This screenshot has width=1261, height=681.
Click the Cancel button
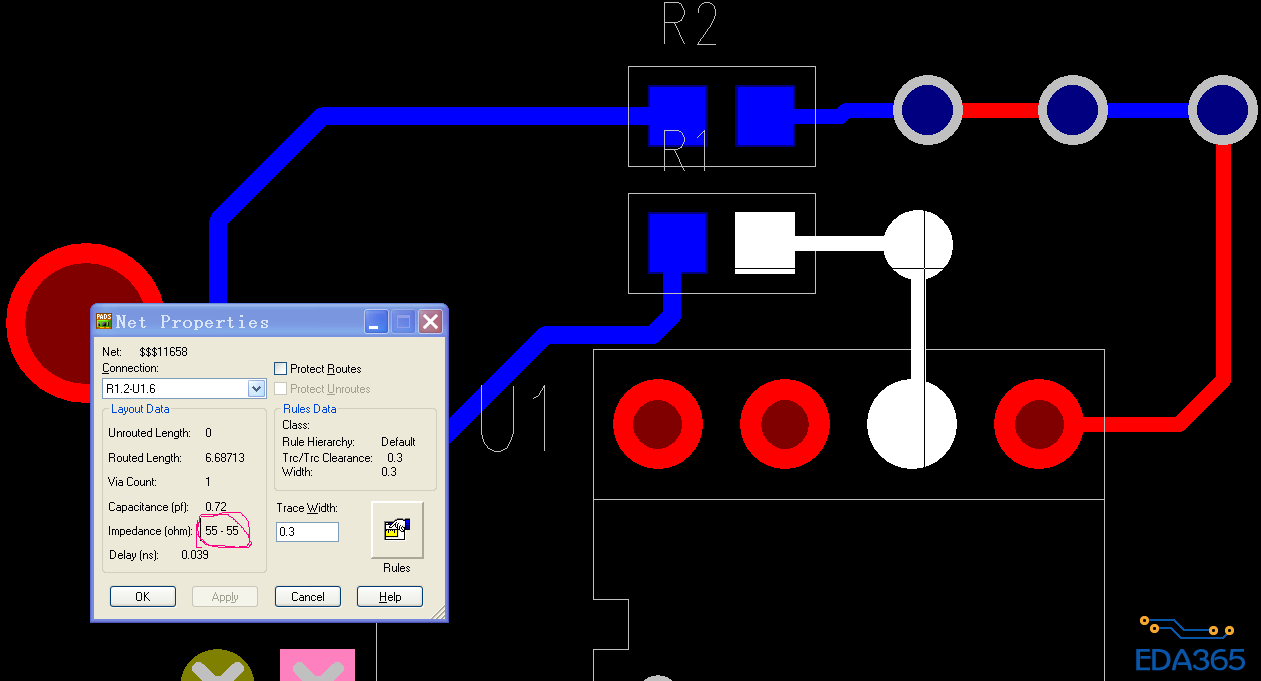click(308, 597)
